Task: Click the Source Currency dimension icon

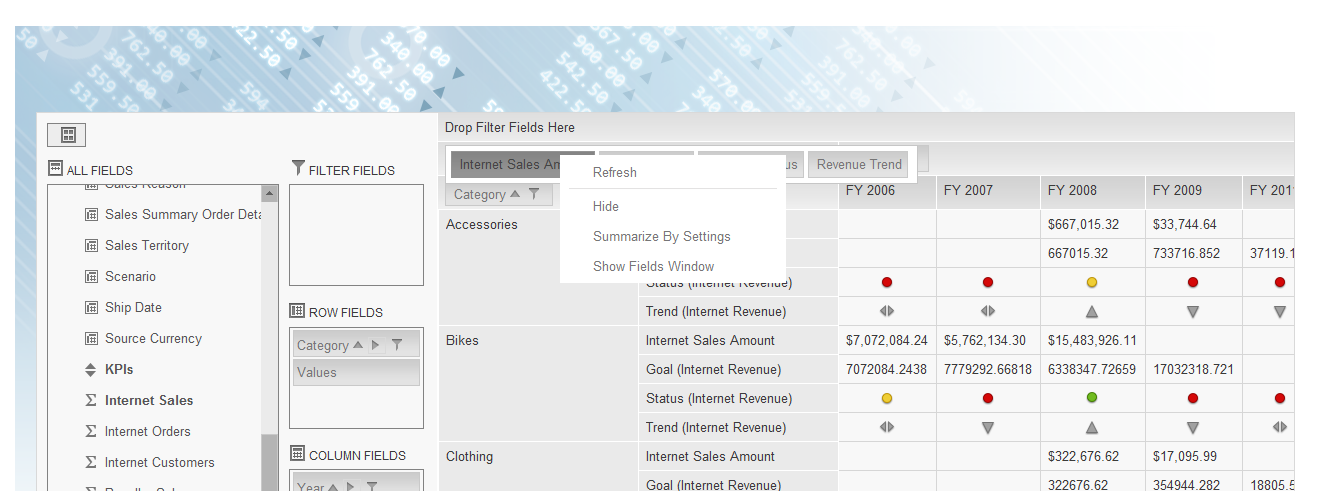Action: pos(91,338)
